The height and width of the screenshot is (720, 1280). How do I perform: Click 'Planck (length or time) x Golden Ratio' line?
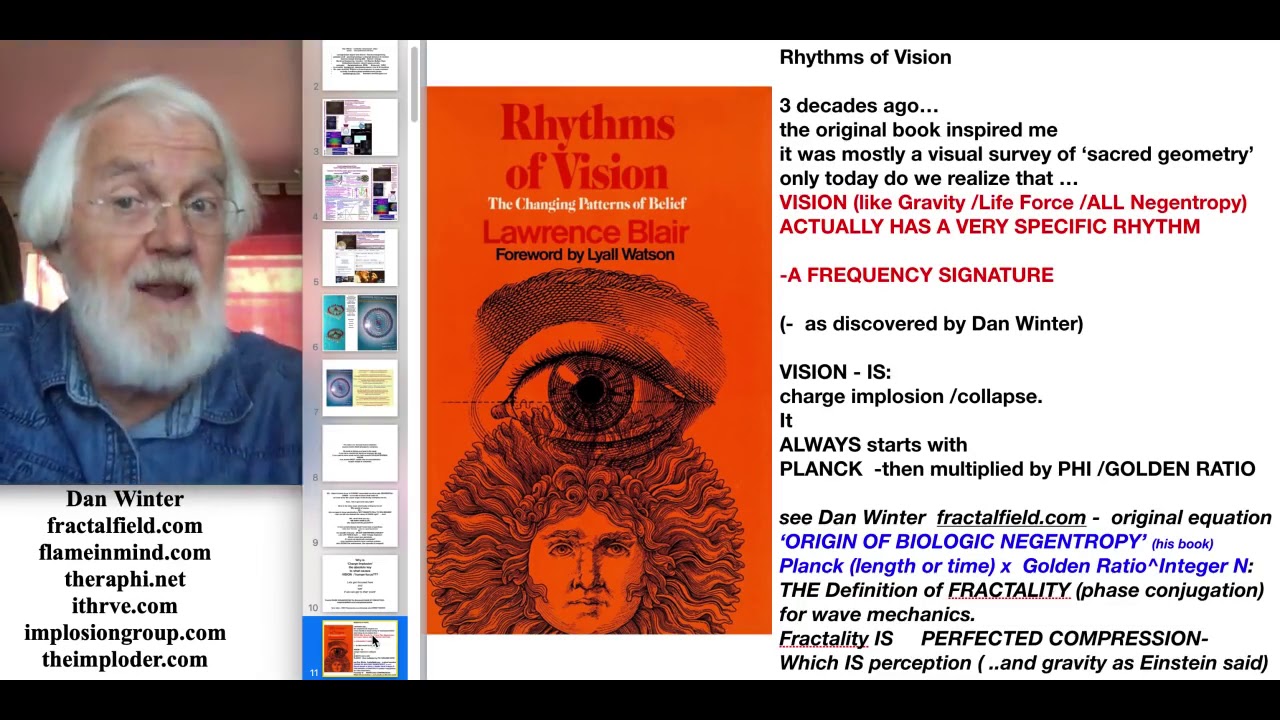1016,566
